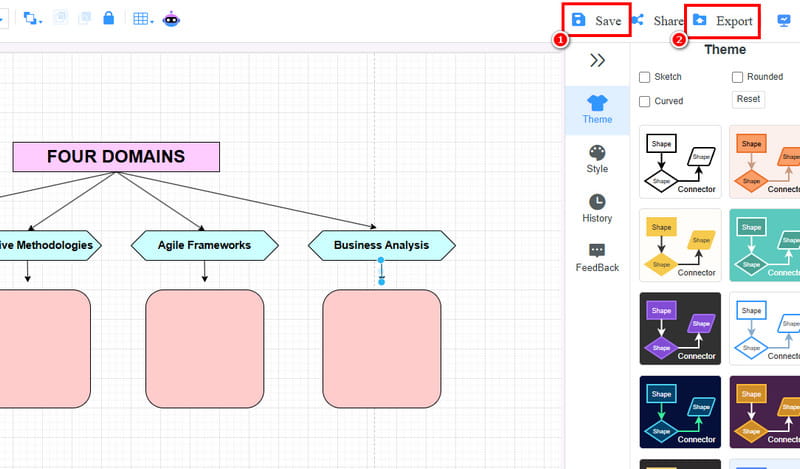Image resolution: width=800 pixels, height=469 pixels.
Task: Open the arrange layers dropdown tool
Action: [x=32, y=19]
